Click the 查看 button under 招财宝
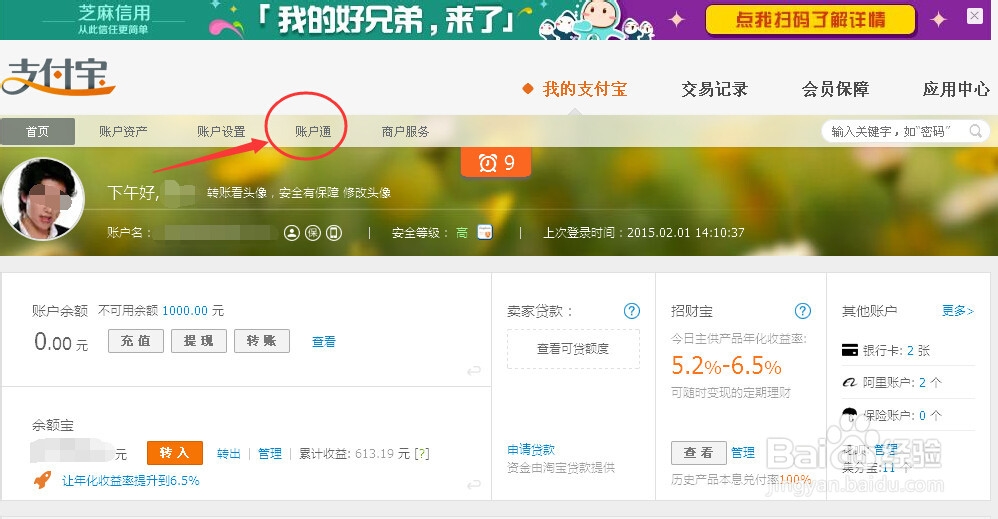Screen dimensions: 998x519 coord(699,453)
